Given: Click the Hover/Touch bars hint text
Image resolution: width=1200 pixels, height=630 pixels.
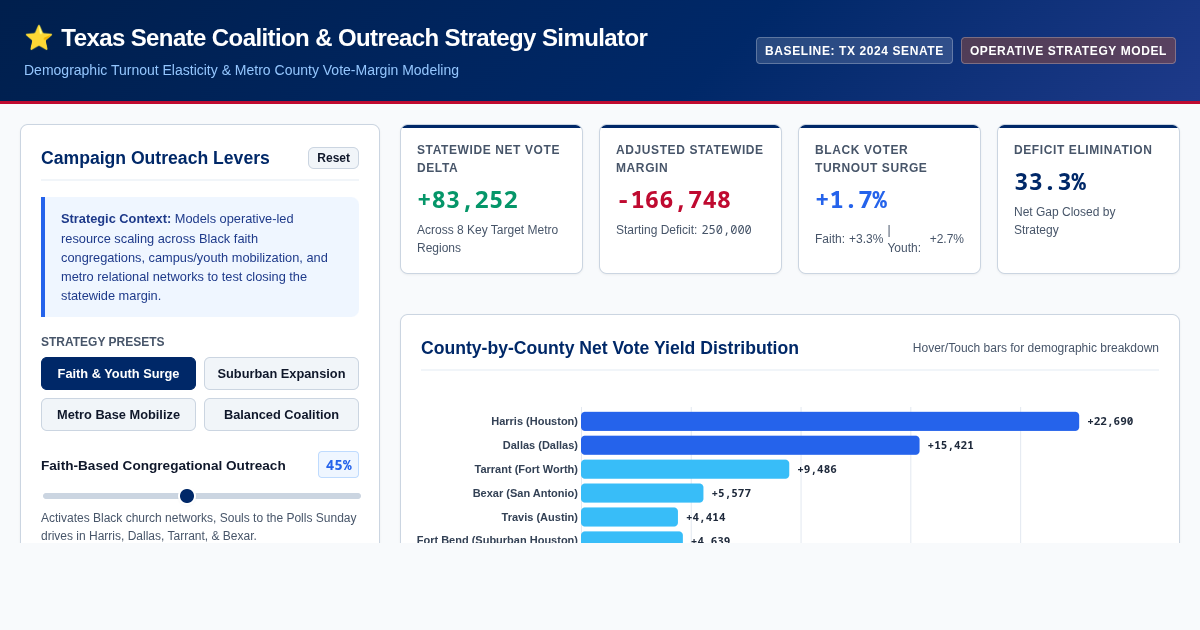Looking at the screenshot, I should (1036, 348).
